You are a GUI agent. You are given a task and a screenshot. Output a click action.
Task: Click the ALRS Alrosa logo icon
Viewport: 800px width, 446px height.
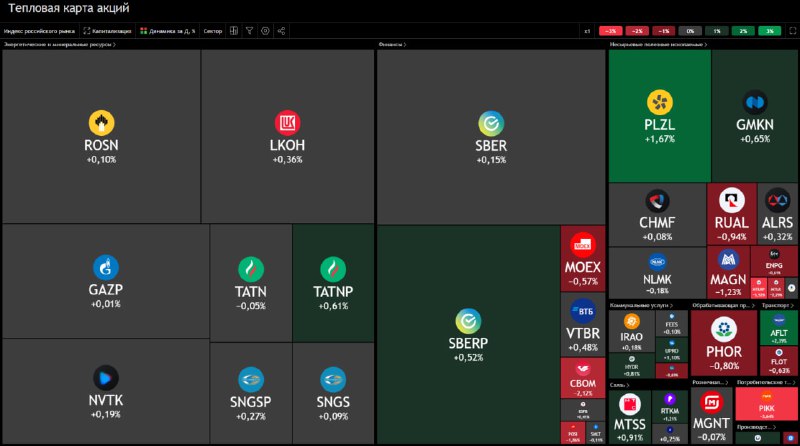[x=778, y=201]
